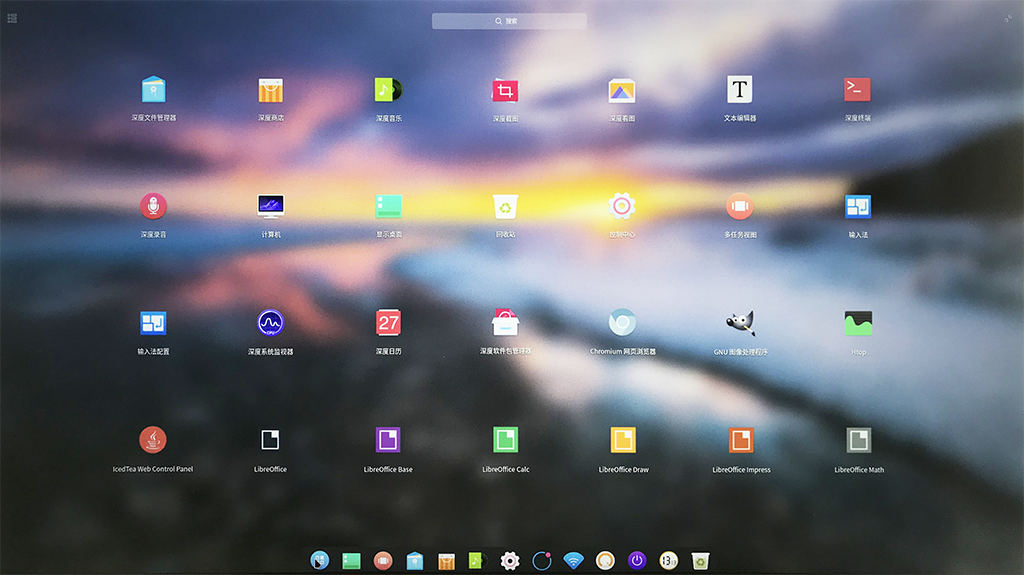Click the clock in the dock
Image resolution: width=1024 pixels, height=575 pixels.
[669, 561]
